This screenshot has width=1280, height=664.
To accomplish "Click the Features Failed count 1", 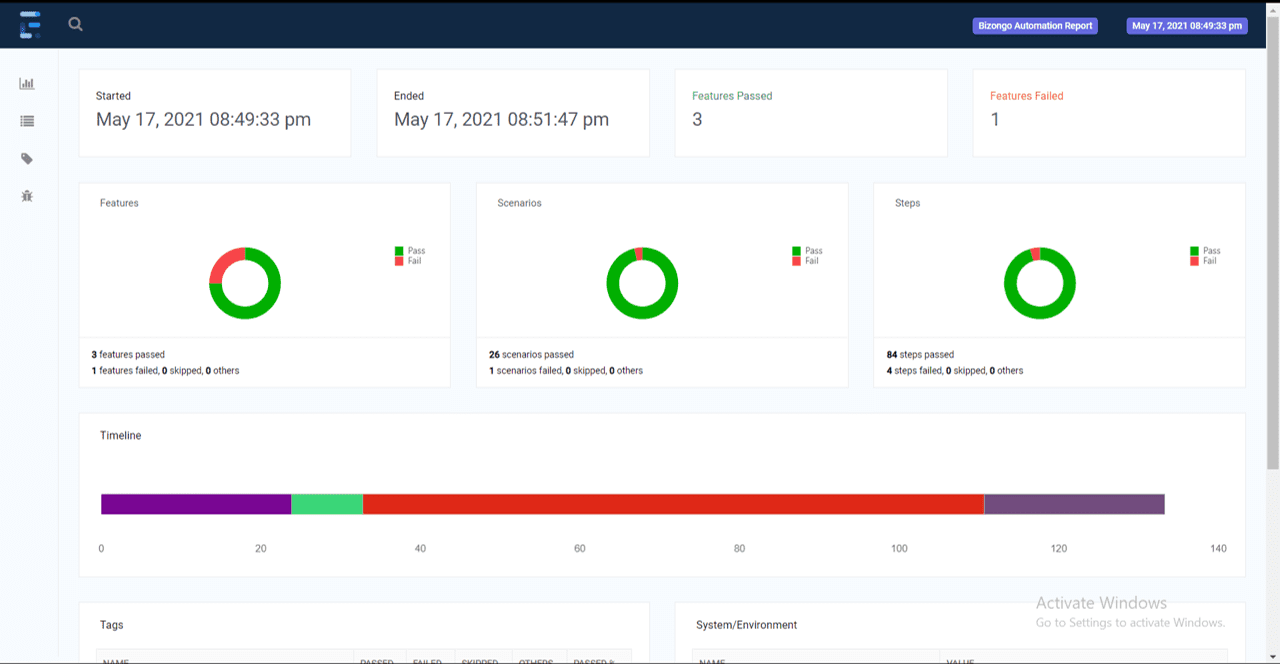I will 995,120.
